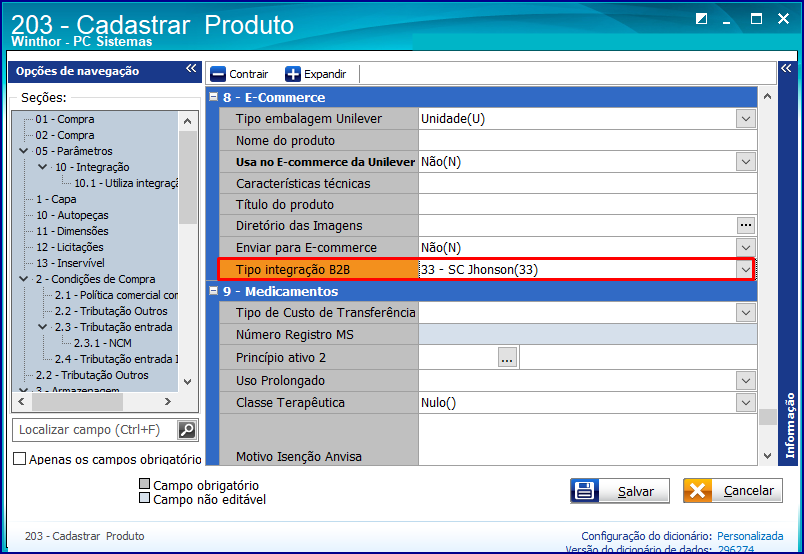Screen dimensions: 804x554
Task: Select 1 - Capa section
Action: tap(56, 199)
